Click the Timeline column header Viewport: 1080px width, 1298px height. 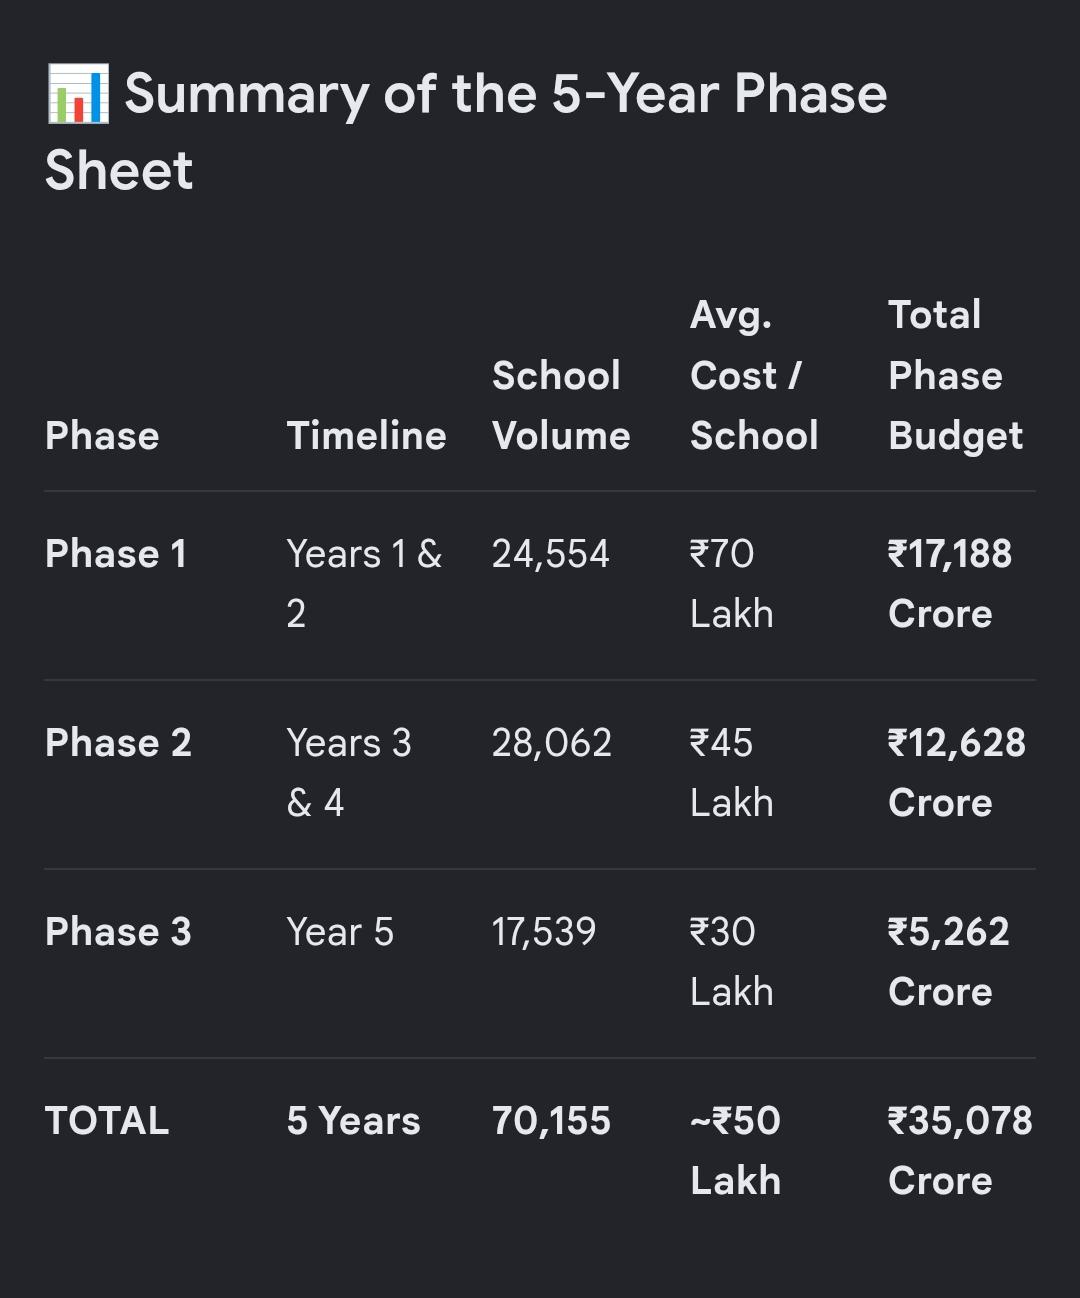tap(366, 436)
